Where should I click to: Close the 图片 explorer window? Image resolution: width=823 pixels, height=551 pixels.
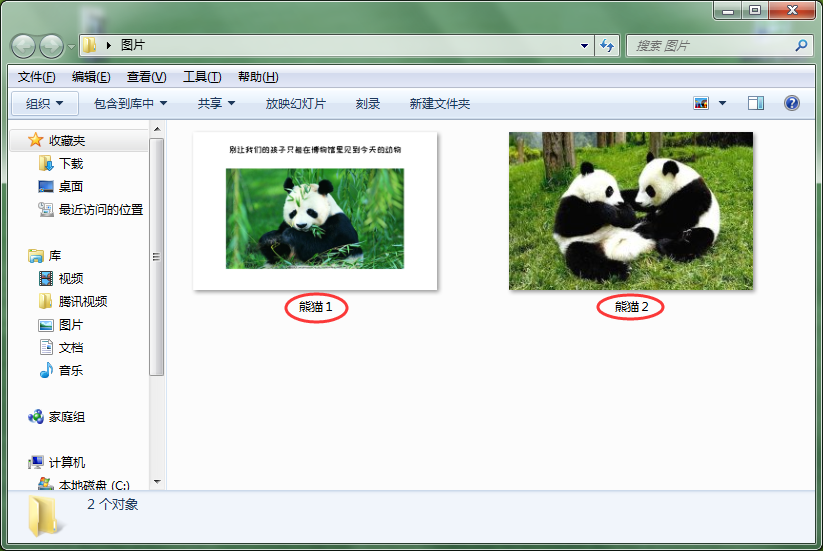(x=792, y=10)
